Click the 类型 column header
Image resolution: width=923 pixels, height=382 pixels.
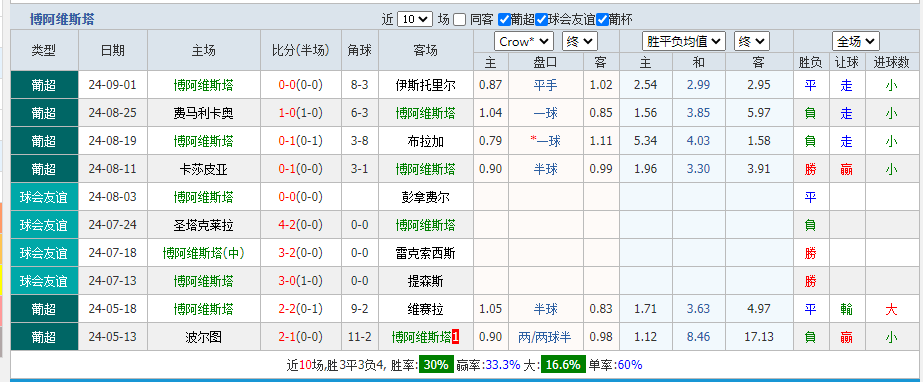pos(44,51)
